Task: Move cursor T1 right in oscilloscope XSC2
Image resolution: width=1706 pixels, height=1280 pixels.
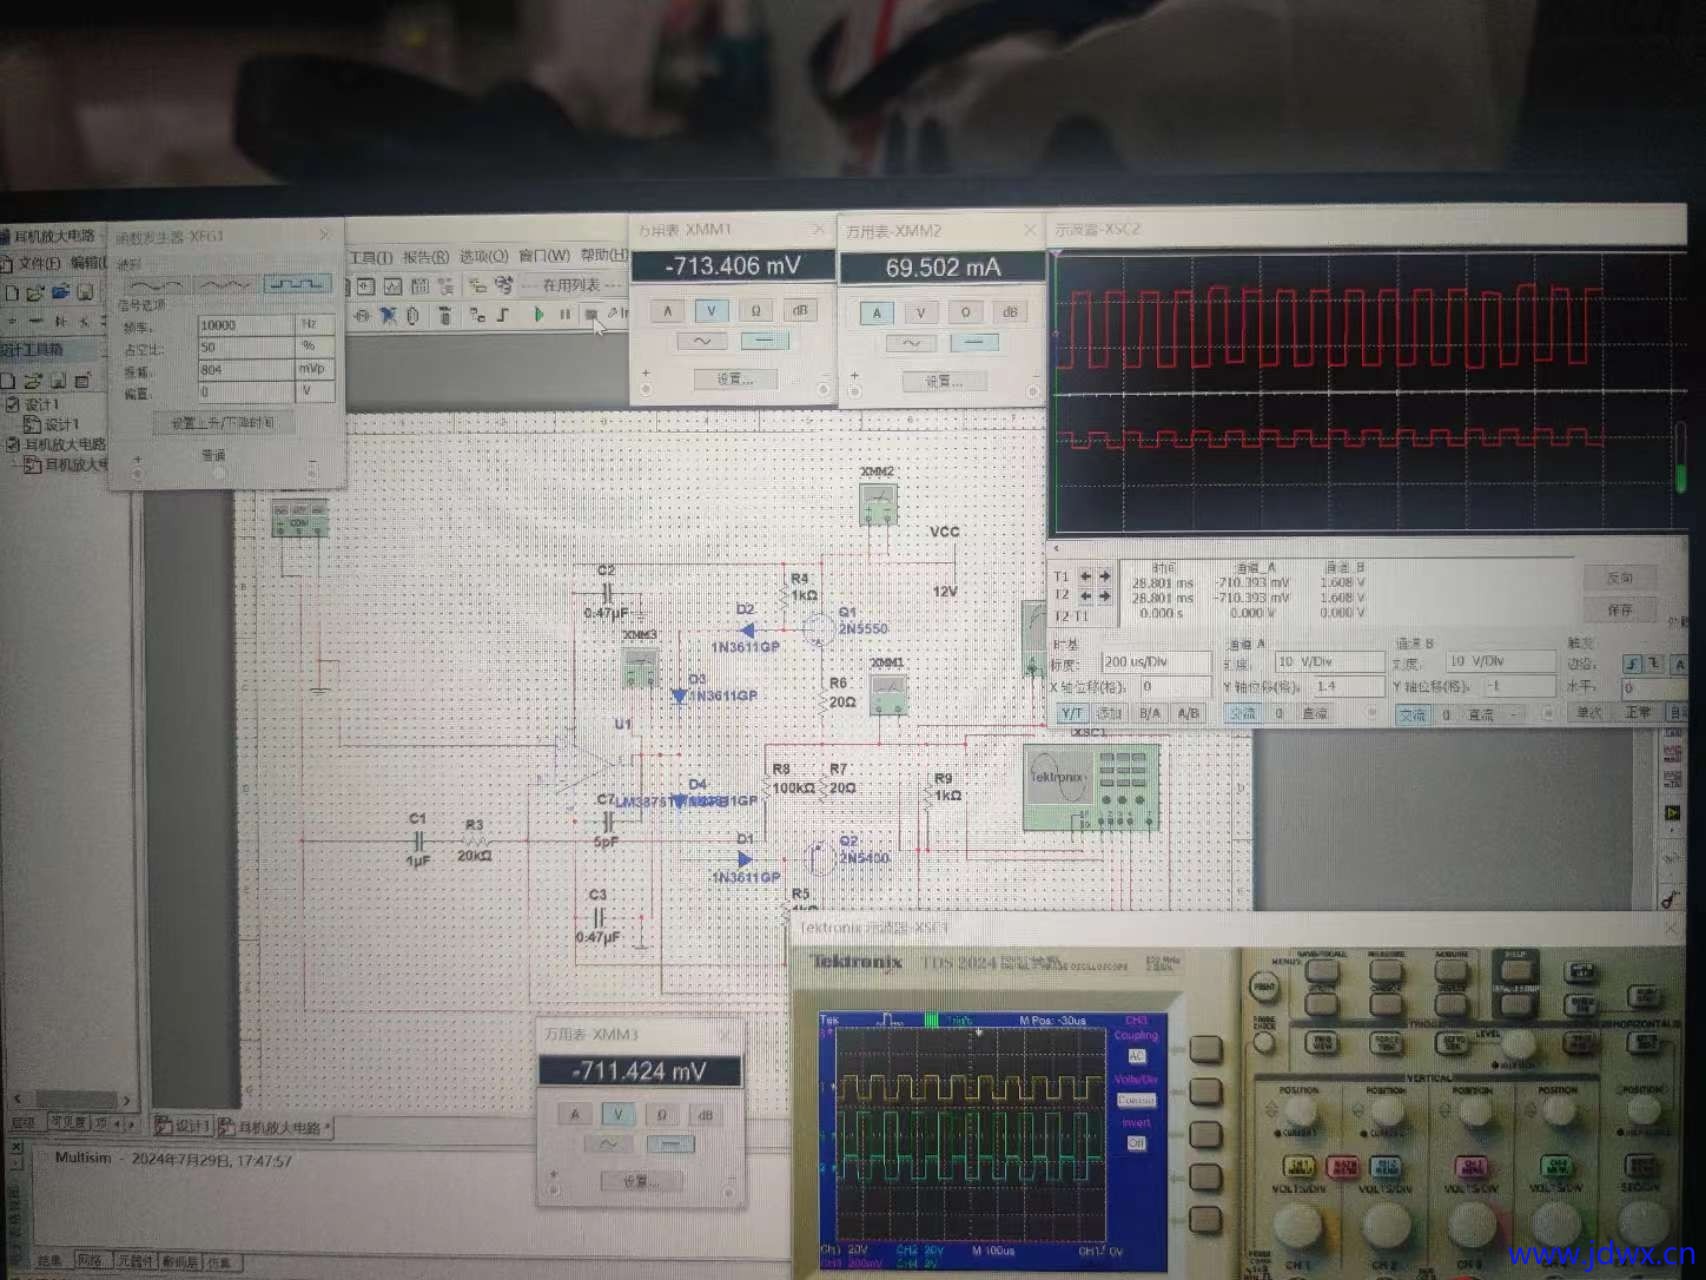Action: tap(1105, 576)
